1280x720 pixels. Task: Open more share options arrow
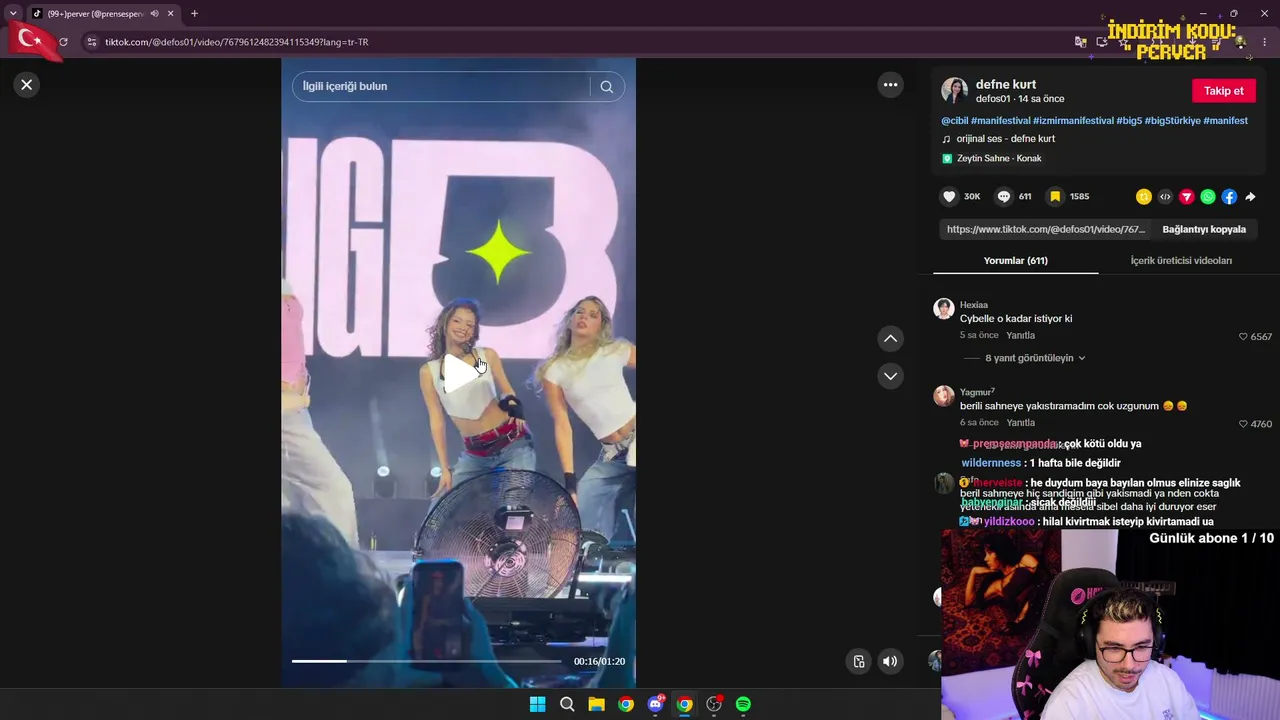pos(1250,197)
